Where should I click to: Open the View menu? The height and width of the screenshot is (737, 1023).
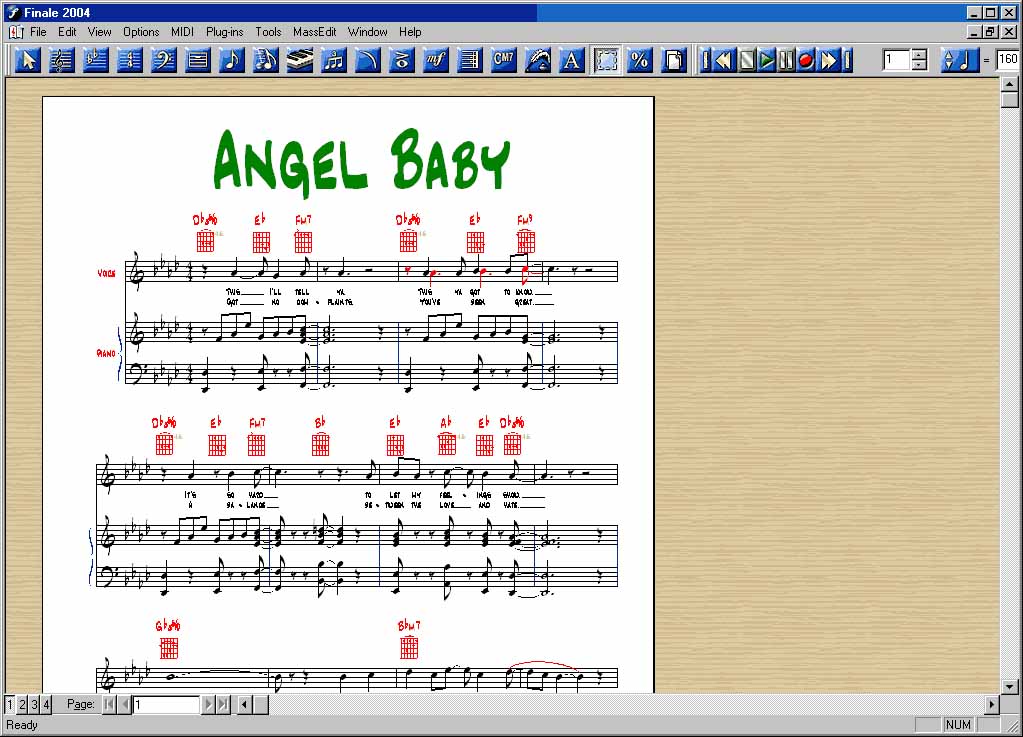coord(99,31)
